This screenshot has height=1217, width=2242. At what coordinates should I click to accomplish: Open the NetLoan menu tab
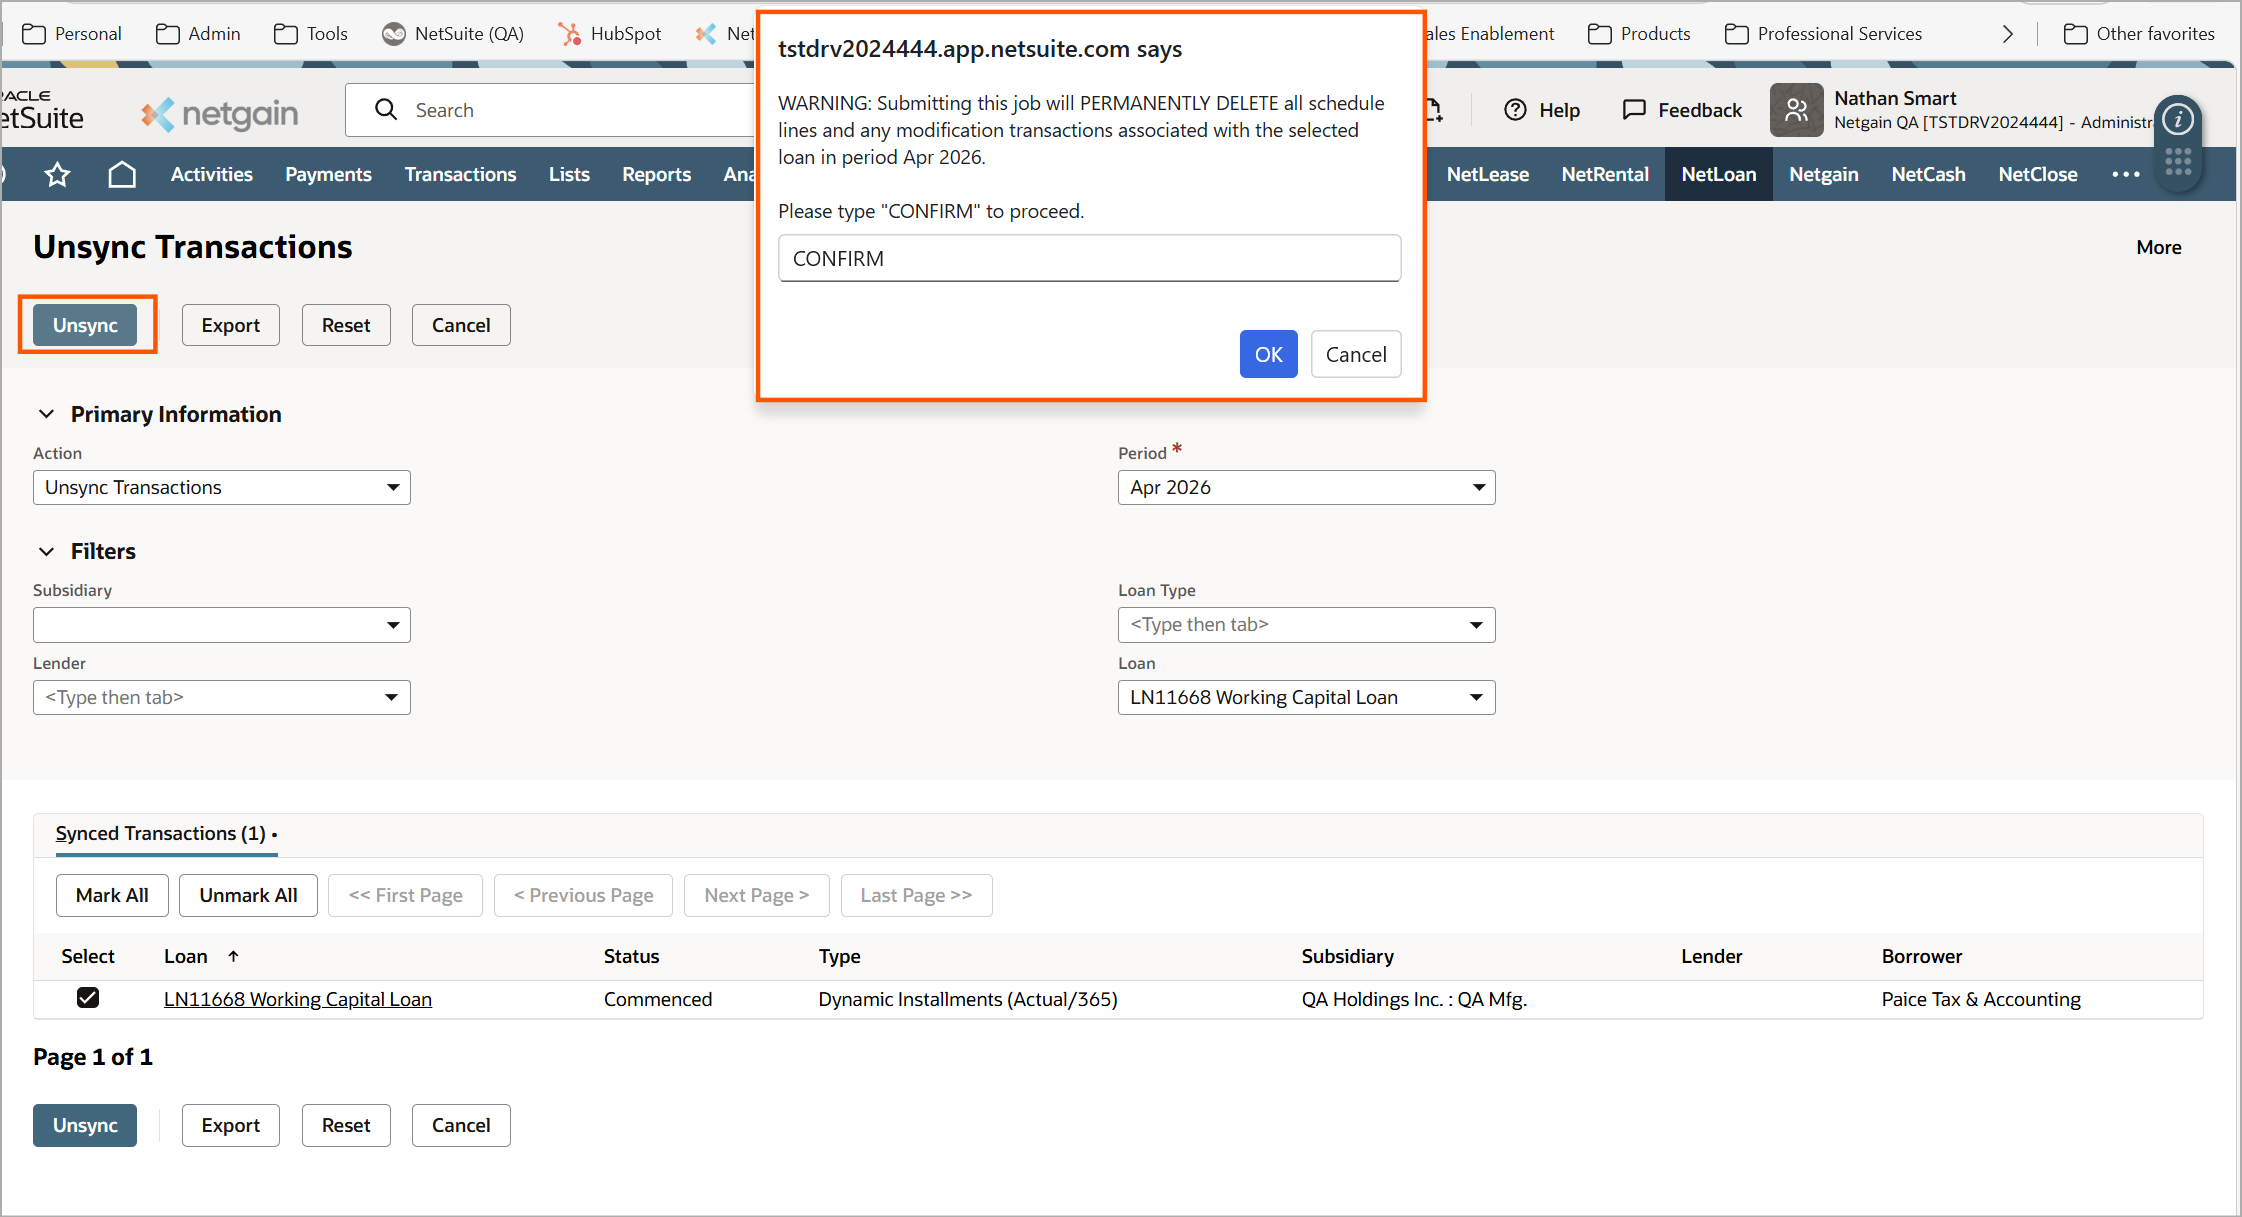pos(1718,175)
